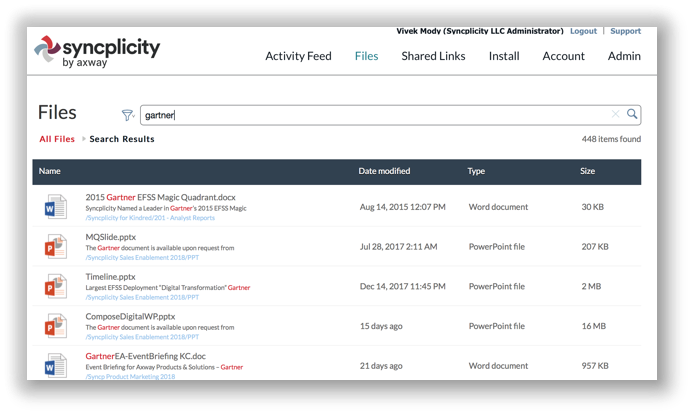Viewport: 693px width, 416px height.
Task: Sort results by Size column header
Action: coord(587,171)
